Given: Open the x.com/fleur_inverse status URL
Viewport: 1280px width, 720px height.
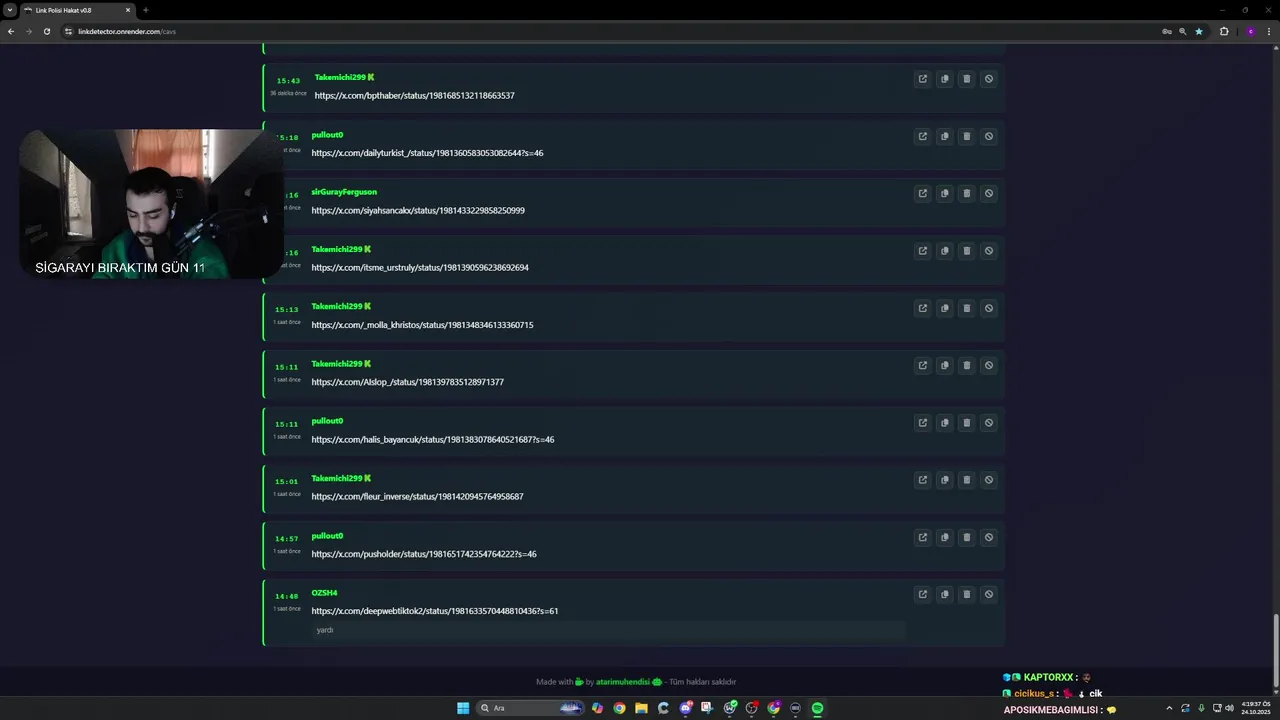Looking at the screenshot, I should coord(417,497).
